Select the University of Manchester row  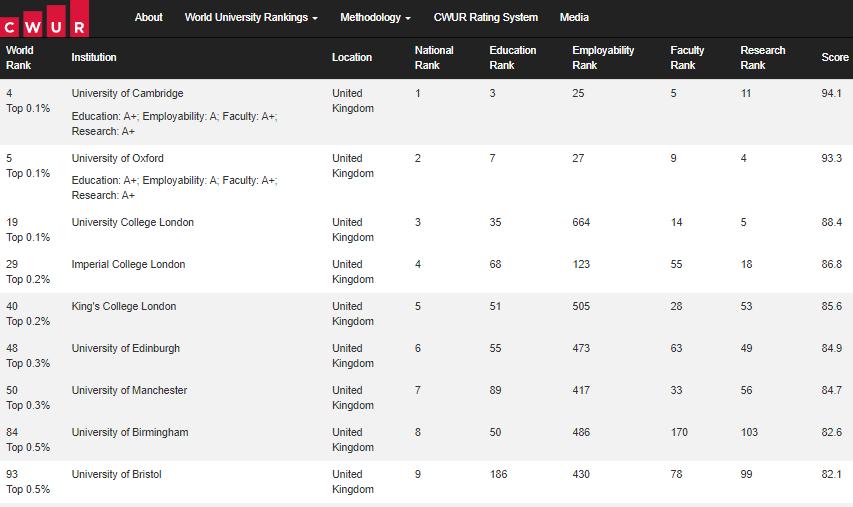(x=129, y=390)
